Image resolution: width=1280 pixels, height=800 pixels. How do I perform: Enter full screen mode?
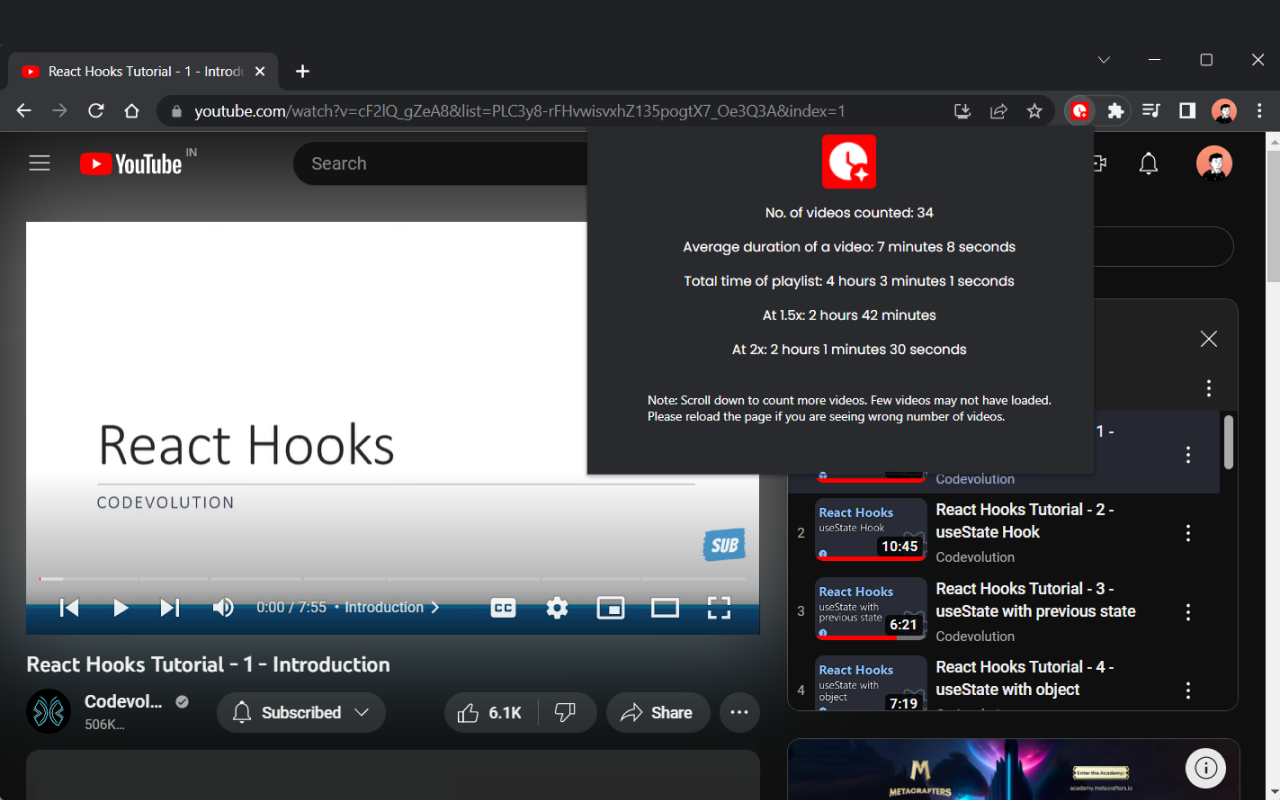pos(719,607)
